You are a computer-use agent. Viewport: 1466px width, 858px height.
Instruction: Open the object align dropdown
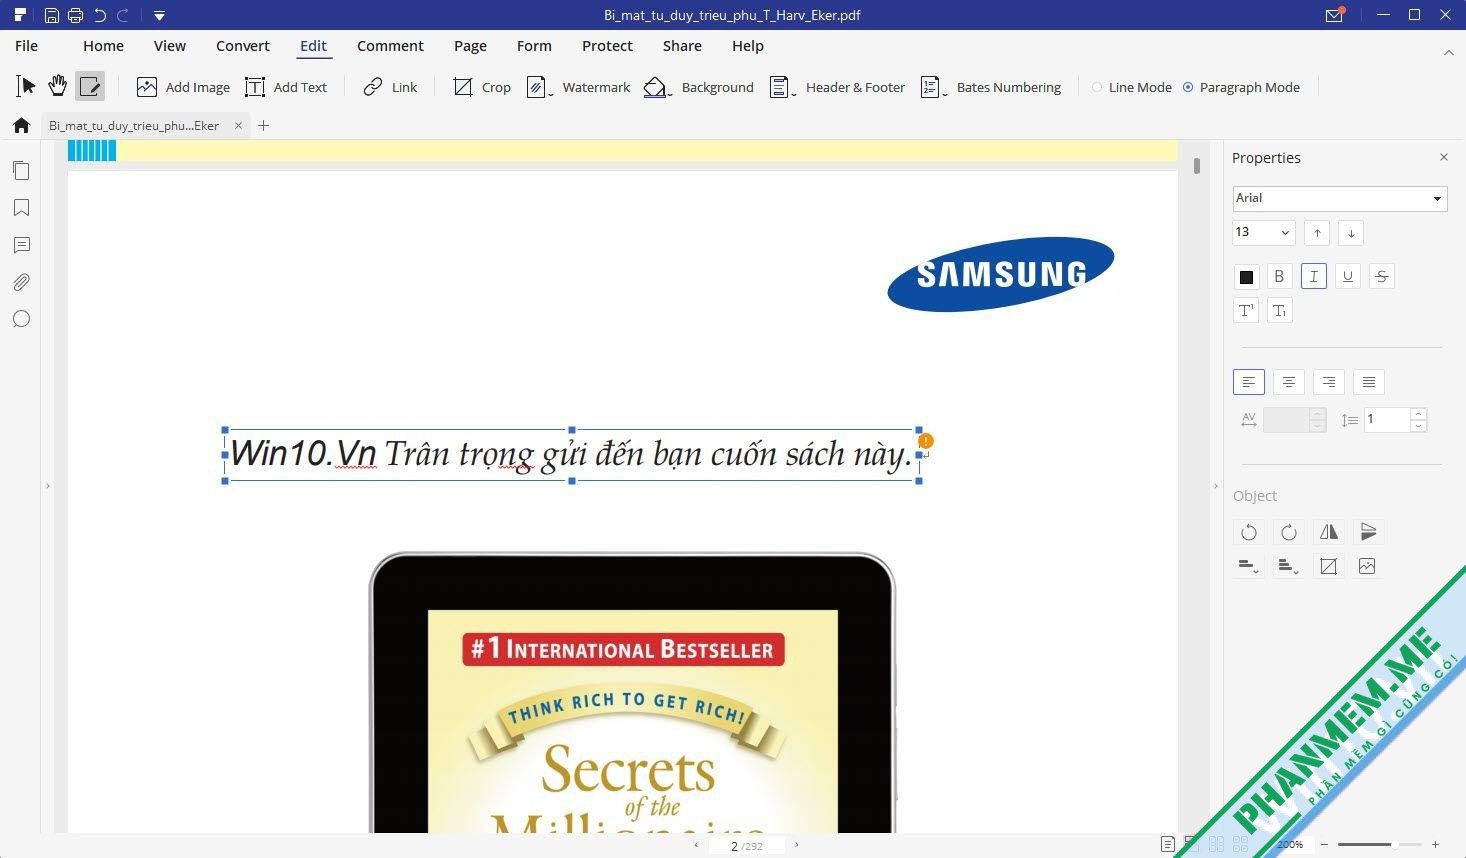(x=1248, y=566)
